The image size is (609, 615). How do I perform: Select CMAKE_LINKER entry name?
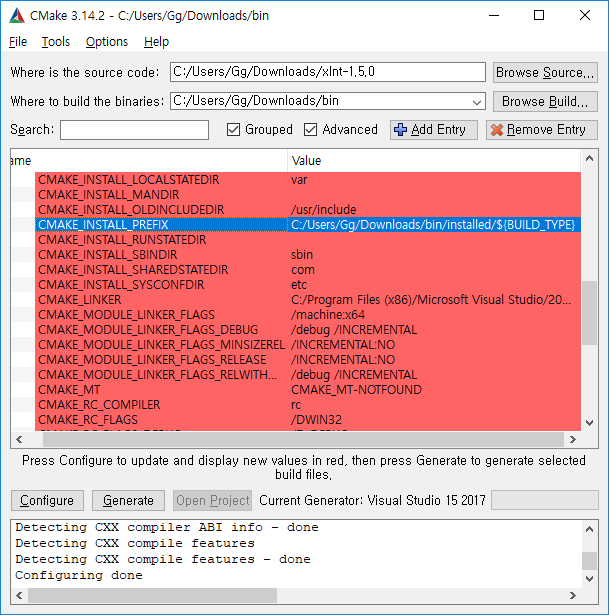click(x=80, y=300)
